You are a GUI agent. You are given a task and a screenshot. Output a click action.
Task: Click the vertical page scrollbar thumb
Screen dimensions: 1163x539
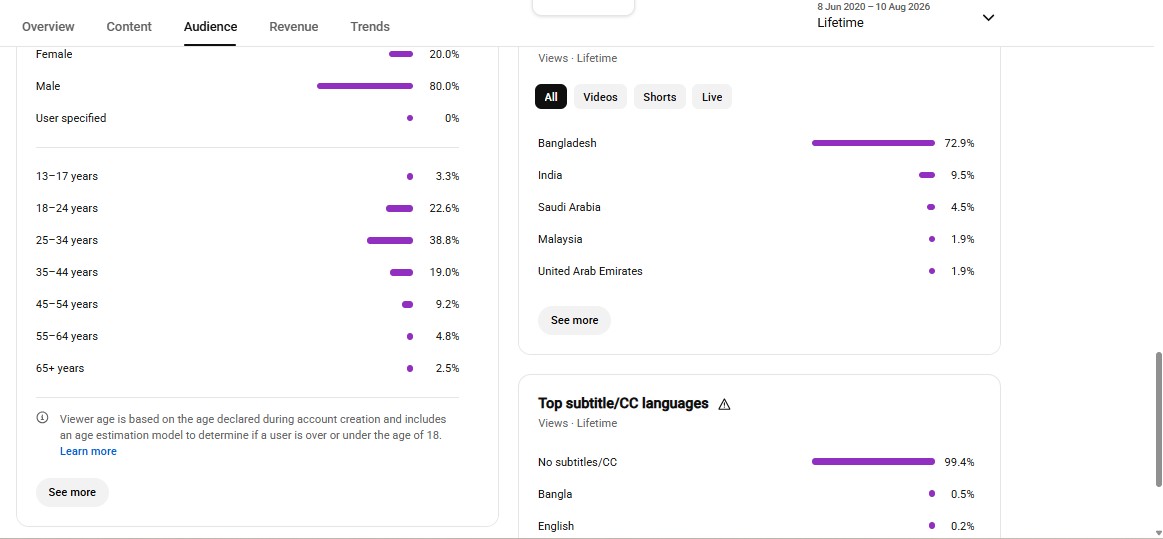coord(1158,420)
